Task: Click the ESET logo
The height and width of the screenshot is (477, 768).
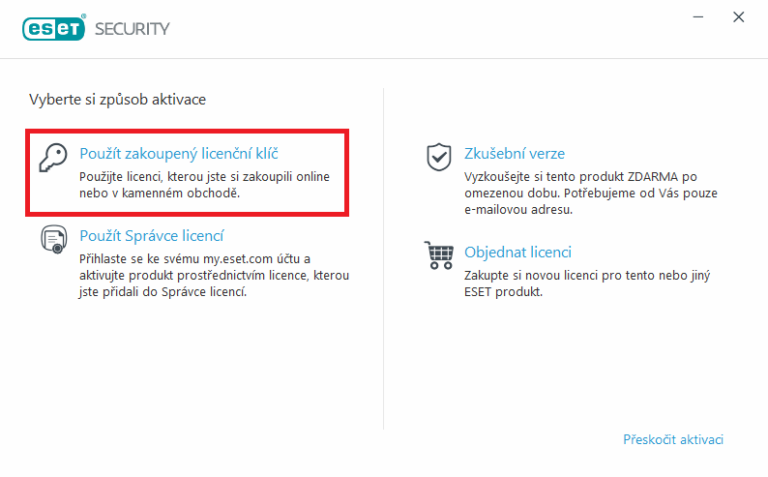Action: tap(54, 28)
